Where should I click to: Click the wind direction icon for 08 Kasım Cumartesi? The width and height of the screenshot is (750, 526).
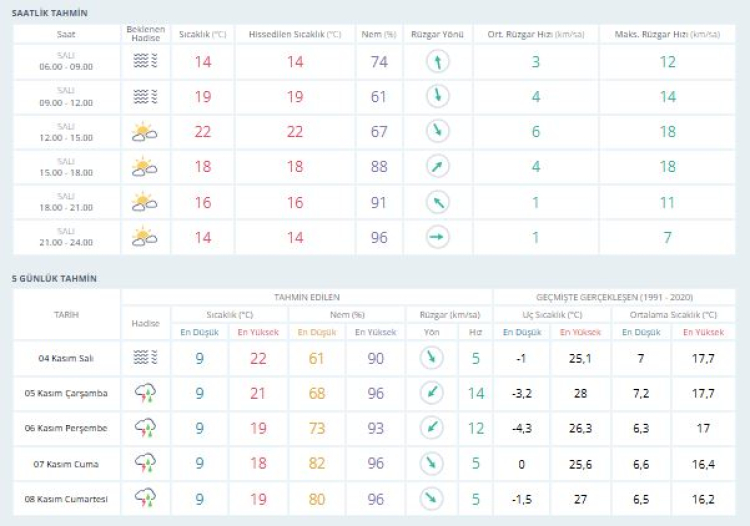(431, 497)
